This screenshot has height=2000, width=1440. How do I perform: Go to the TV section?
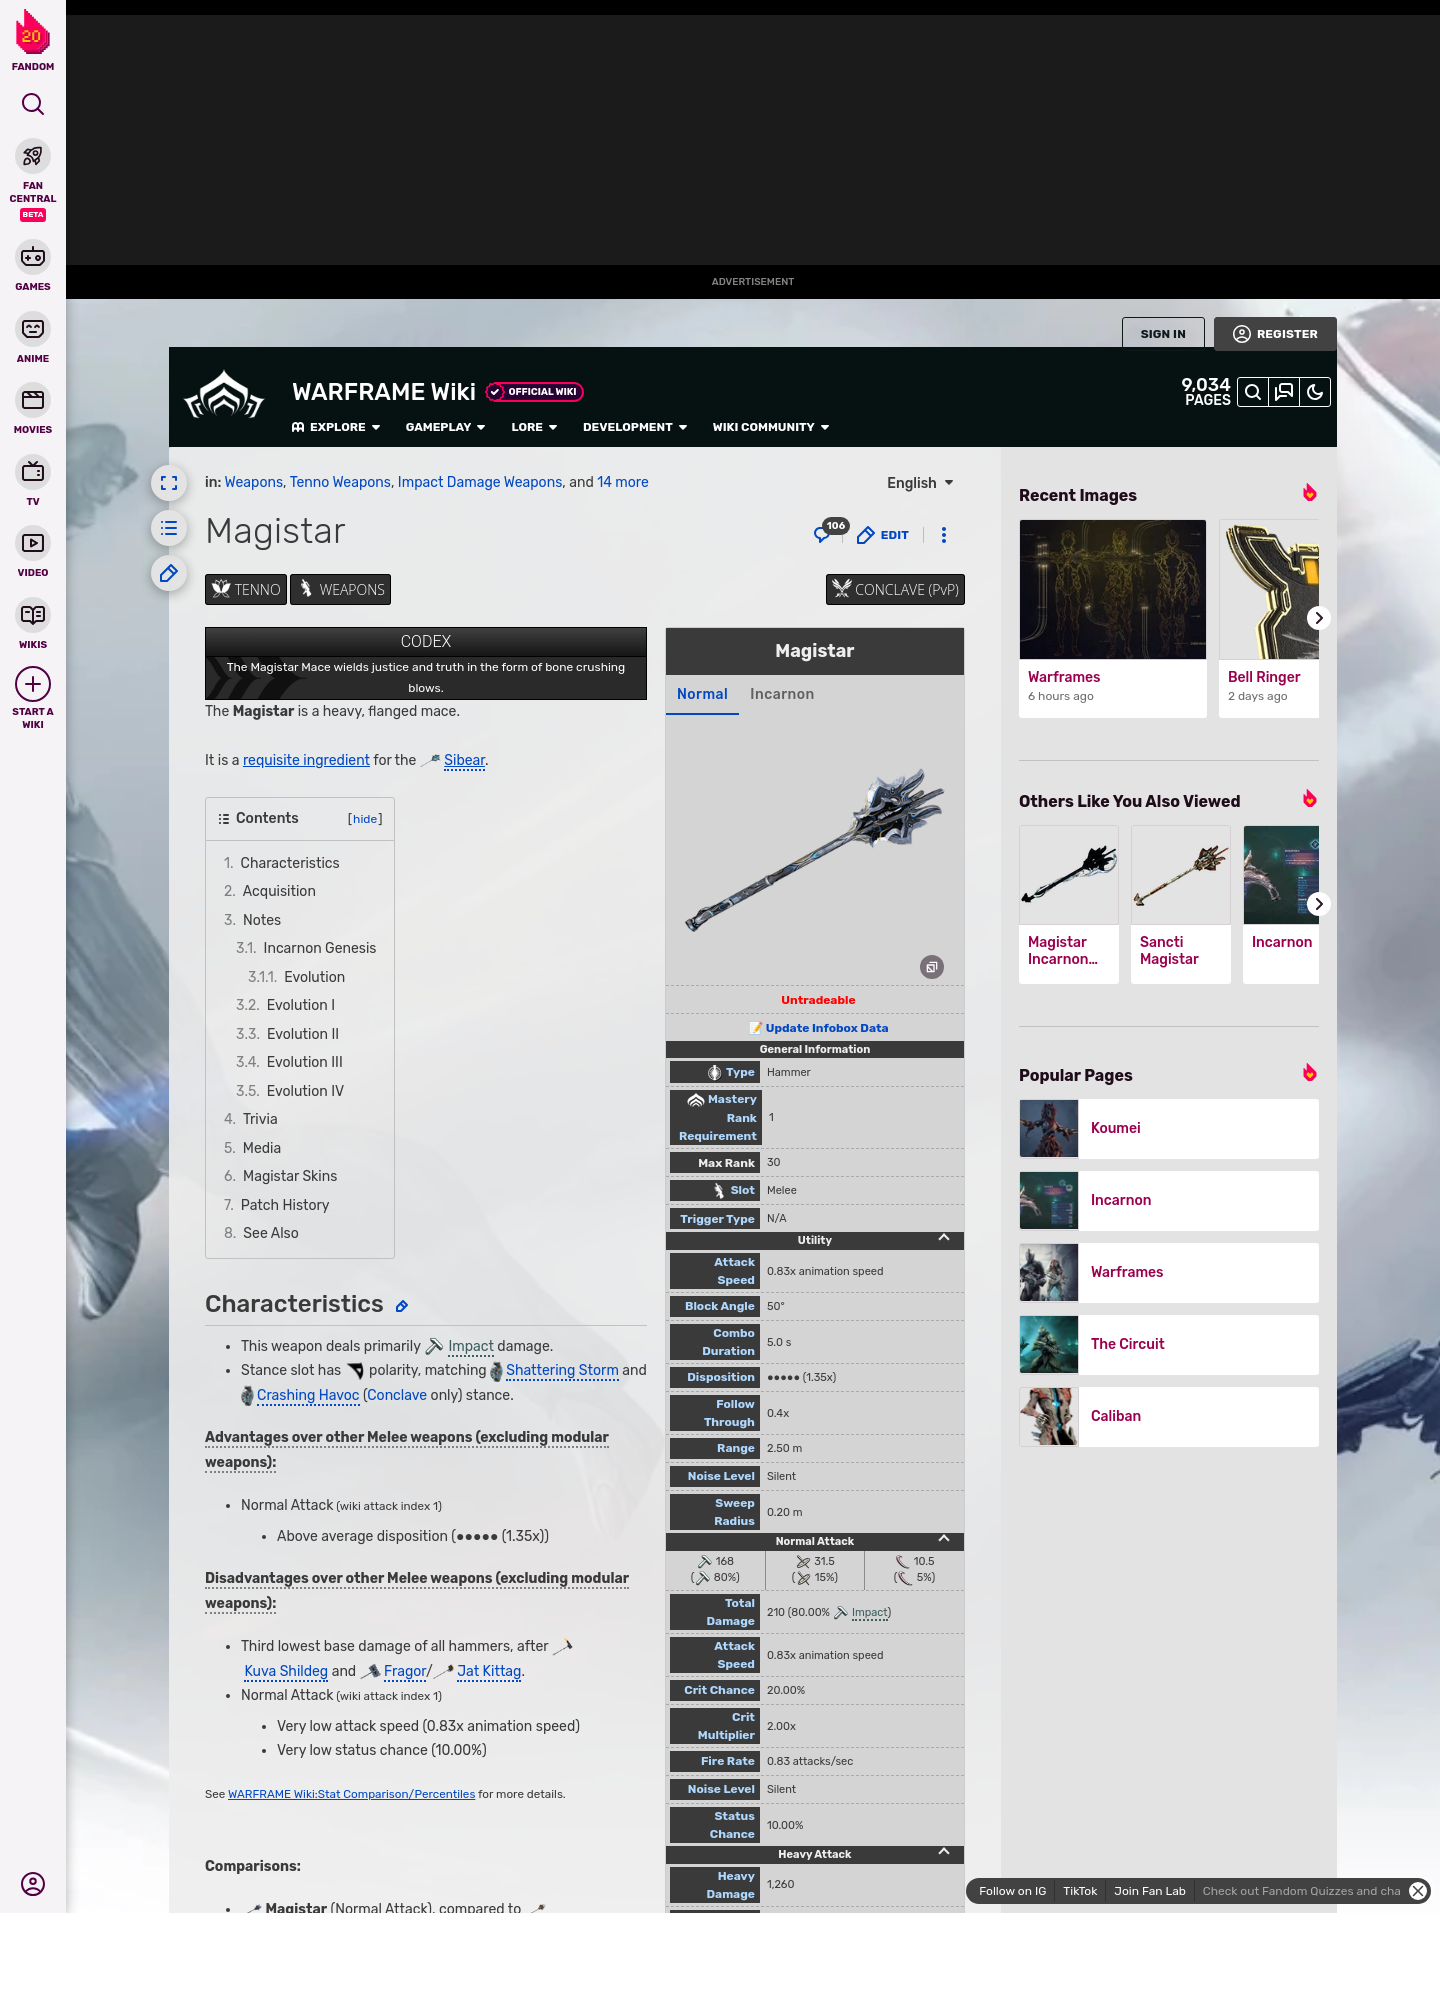pyautogui.click(x=33, y=481)
